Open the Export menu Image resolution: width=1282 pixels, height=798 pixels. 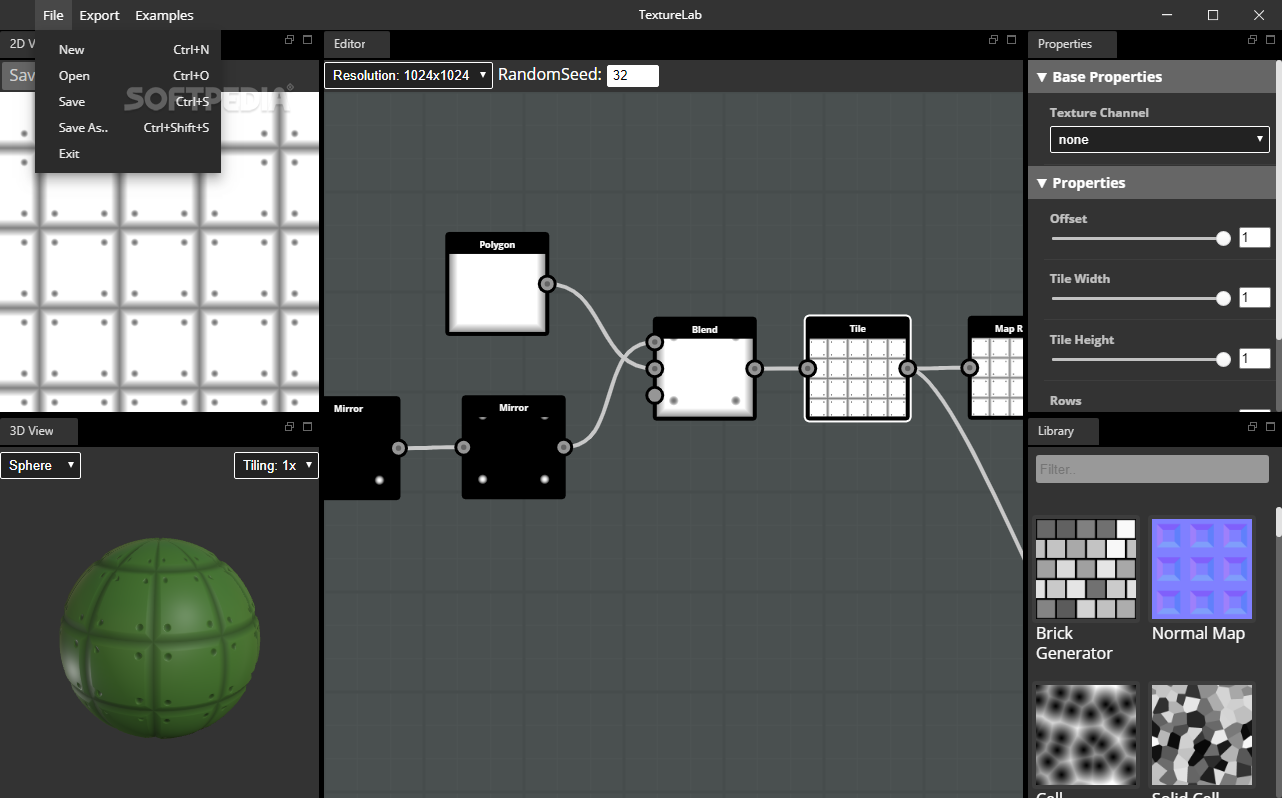click(99, 15)
